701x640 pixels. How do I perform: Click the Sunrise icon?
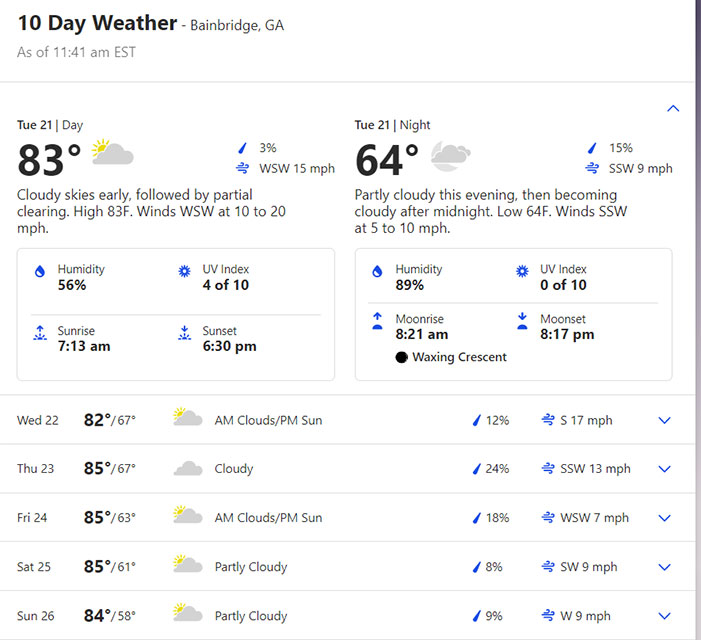pyautogui.click(x=40, y=333)
